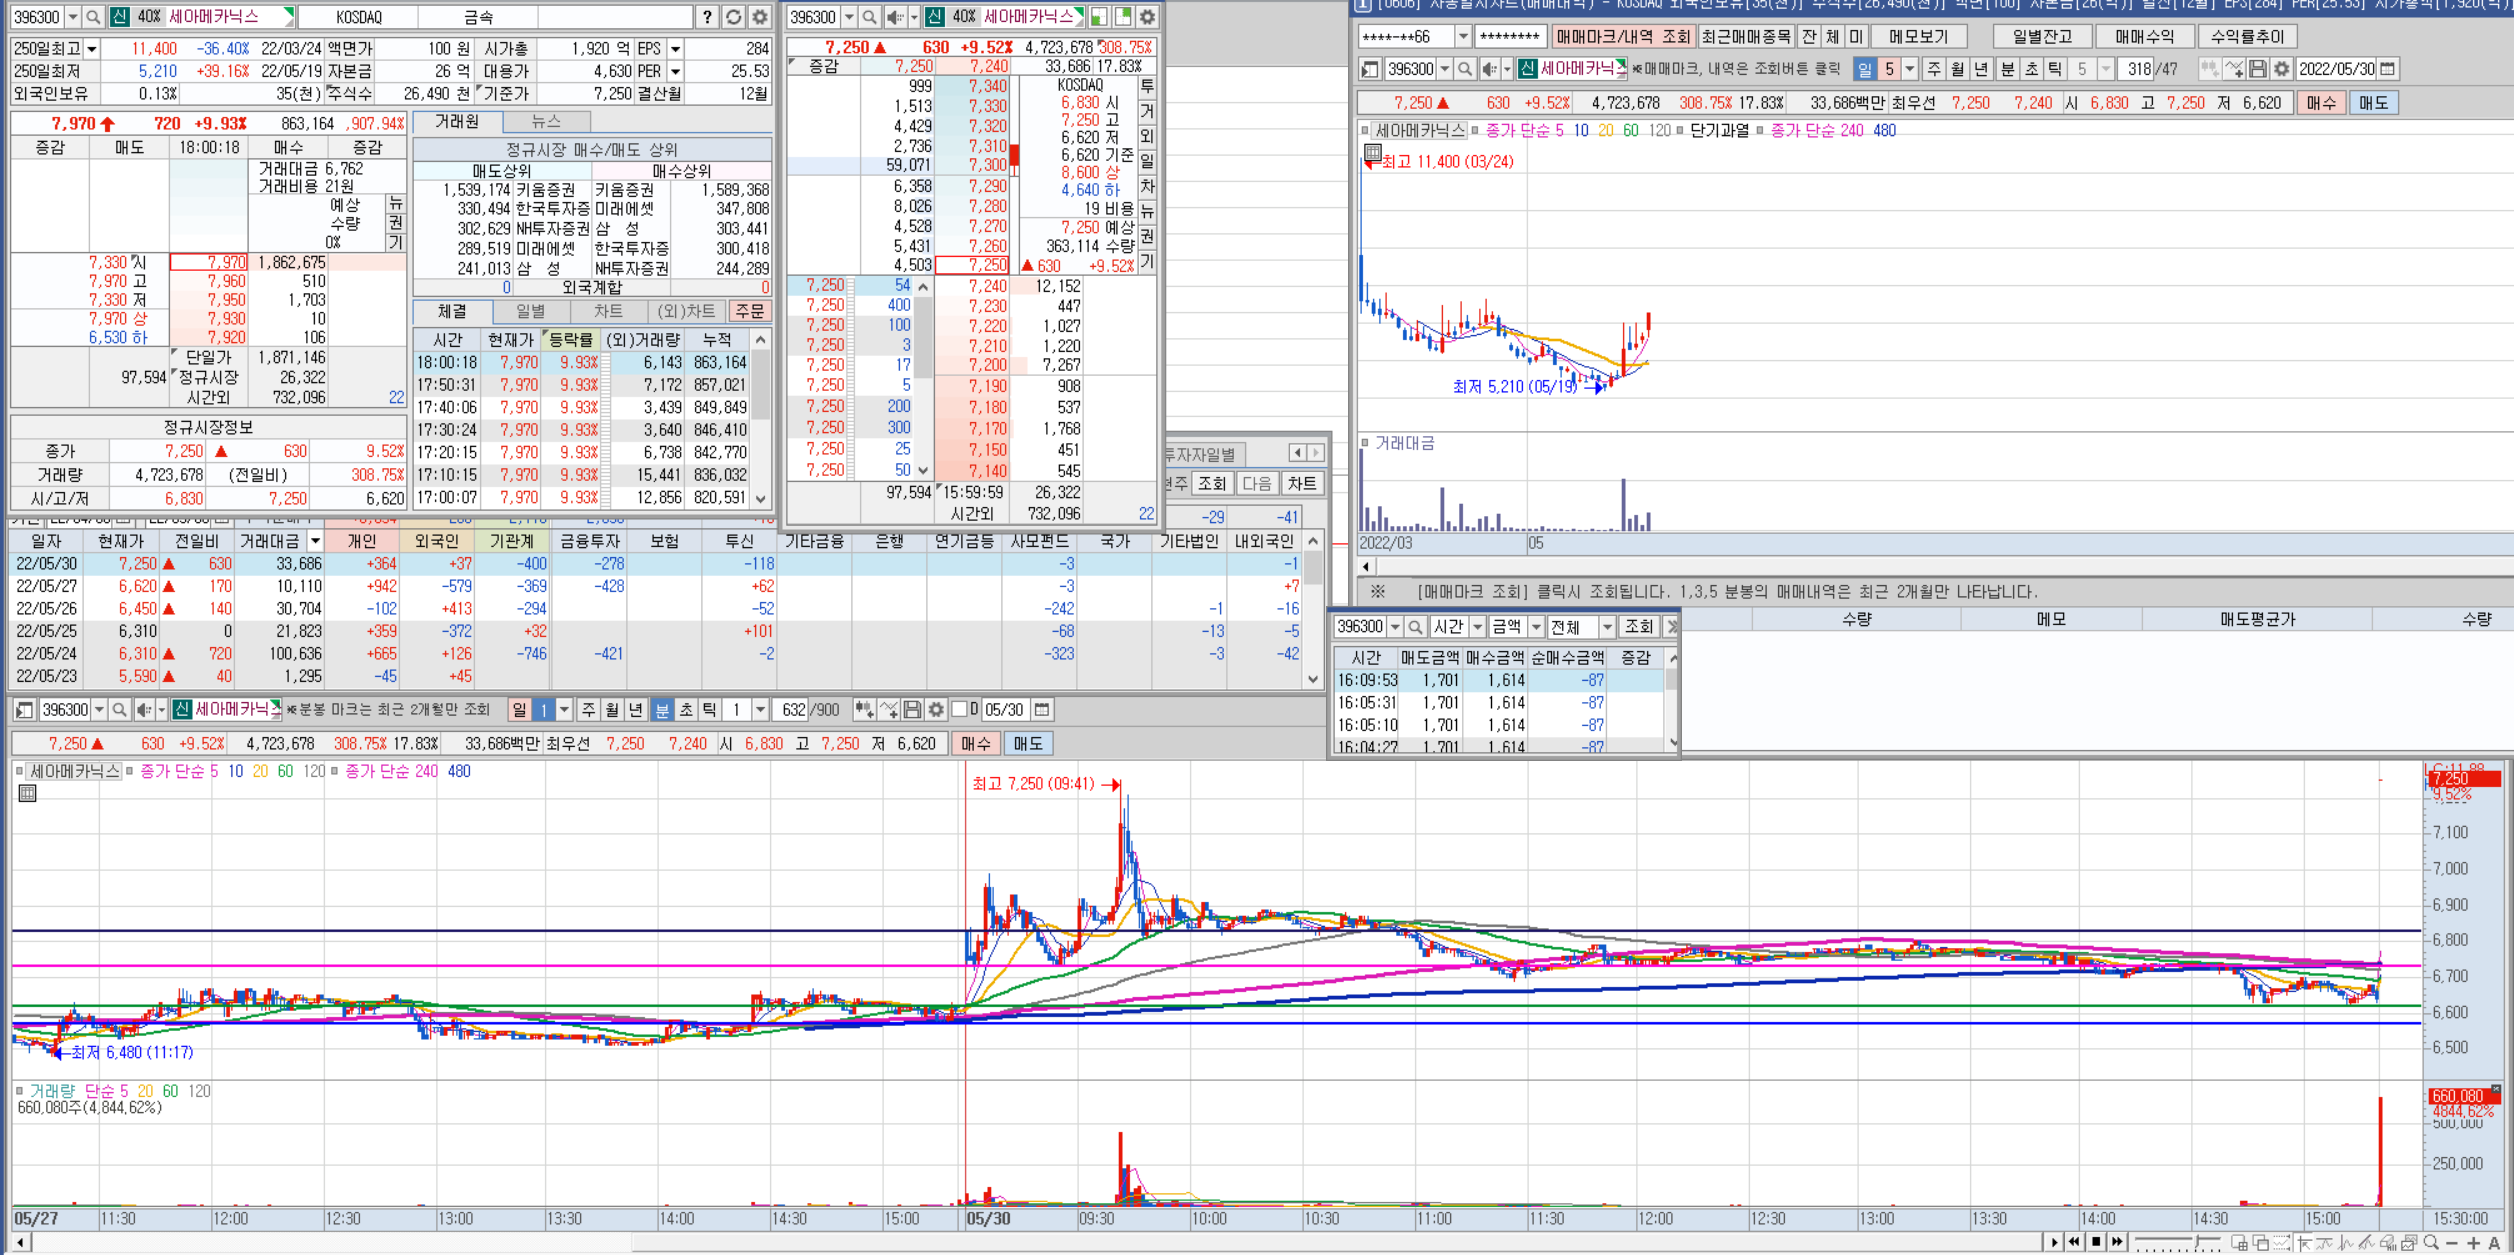Click the 매매마크/내역 조회 button
Viewport: 2514px width, 1255px height.
pyautogui.click(x=1624, y=37)
